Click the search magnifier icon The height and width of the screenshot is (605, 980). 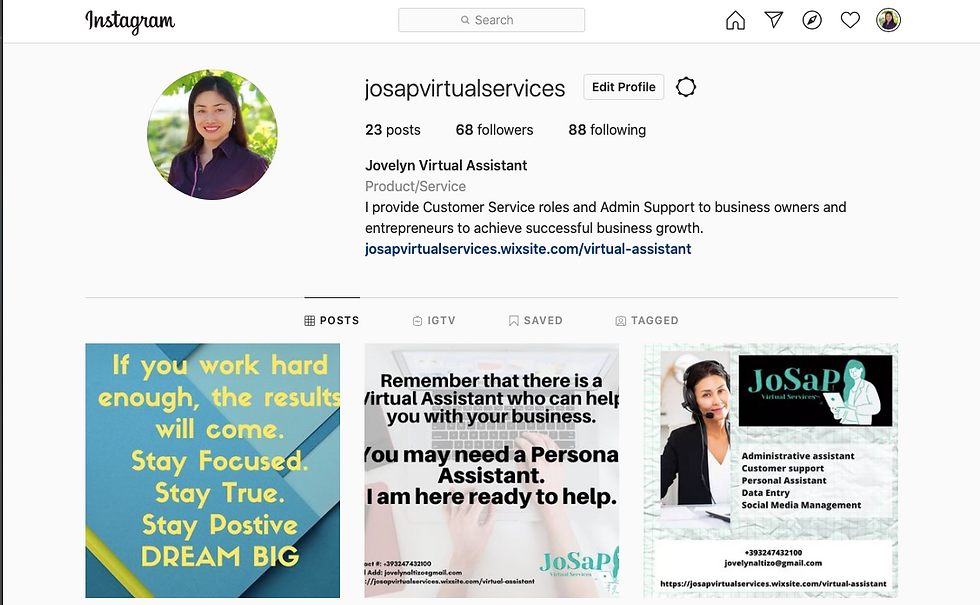pyautogui.click(x=465, y=20)
